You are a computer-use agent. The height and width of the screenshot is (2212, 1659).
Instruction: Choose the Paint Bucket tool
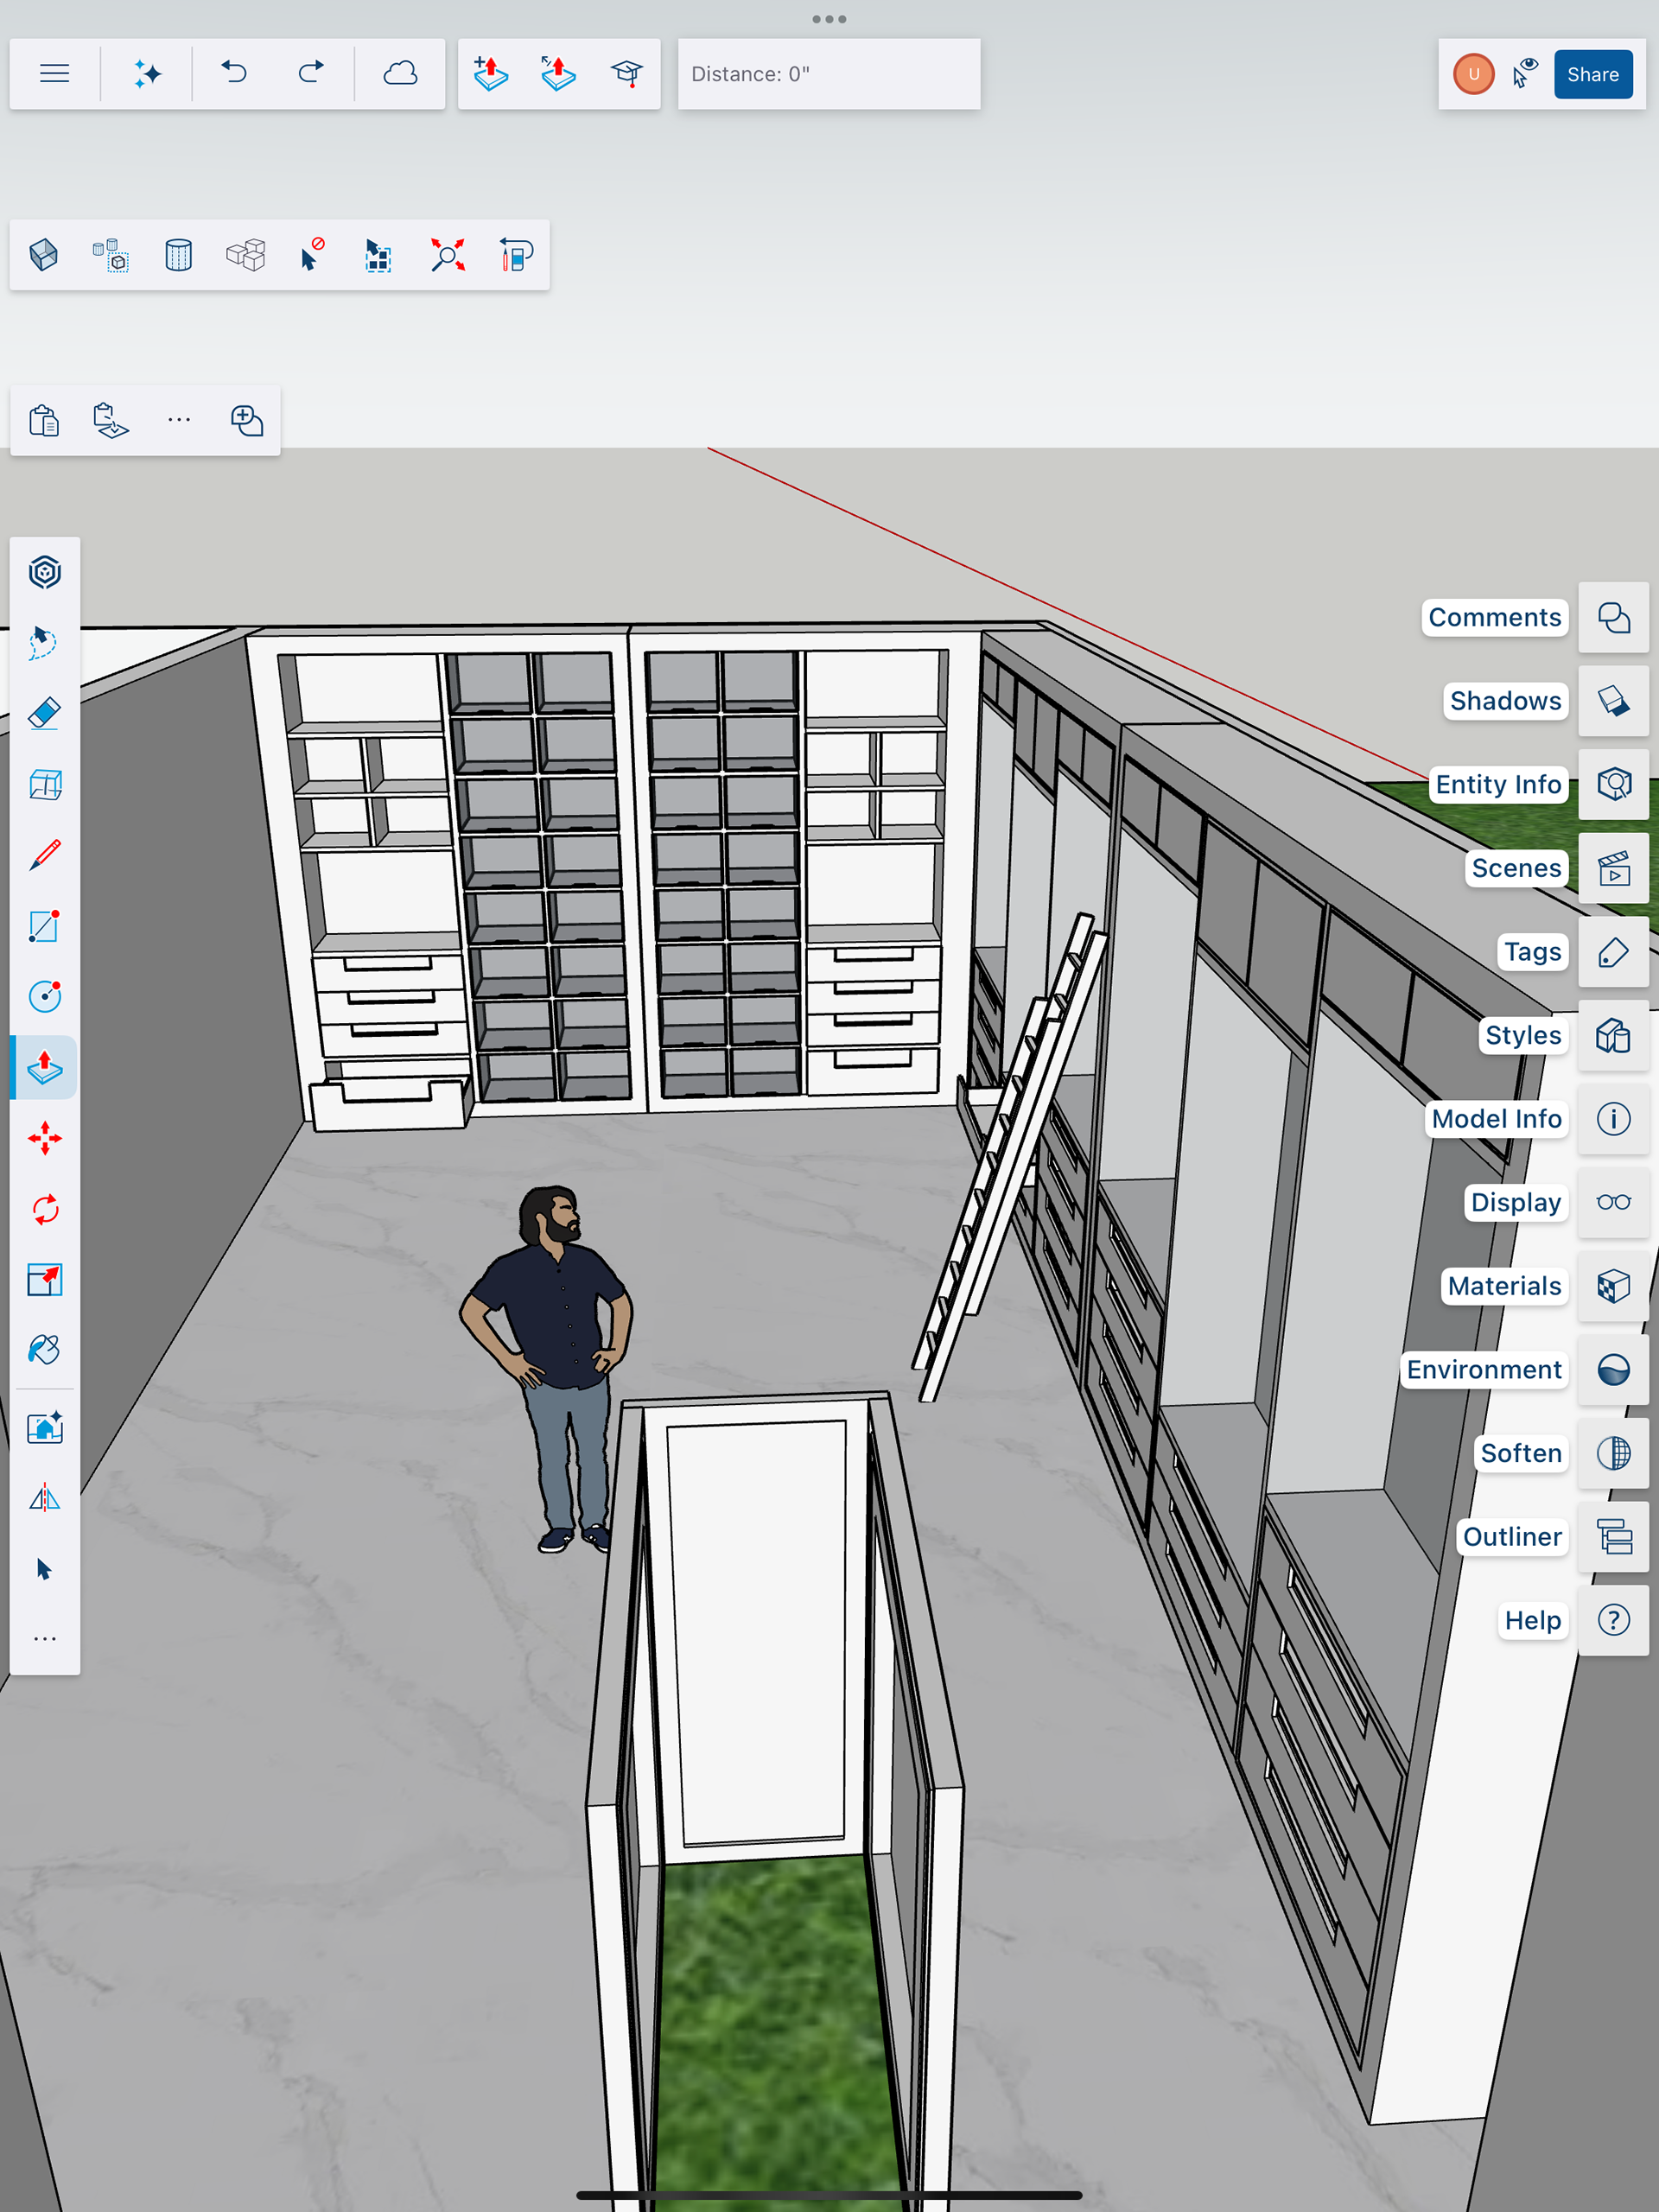pos(44,1350)
